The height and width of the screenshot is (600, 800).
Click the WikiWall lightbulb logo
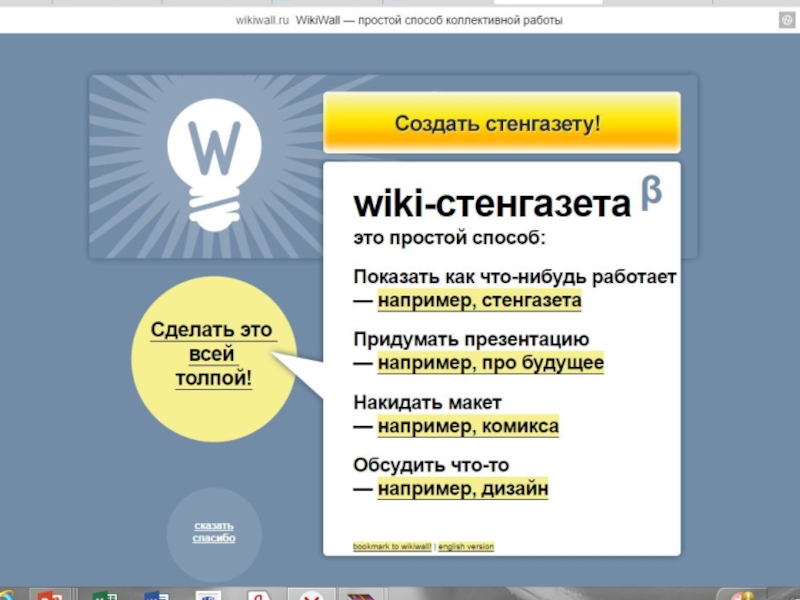coord(214,165)
